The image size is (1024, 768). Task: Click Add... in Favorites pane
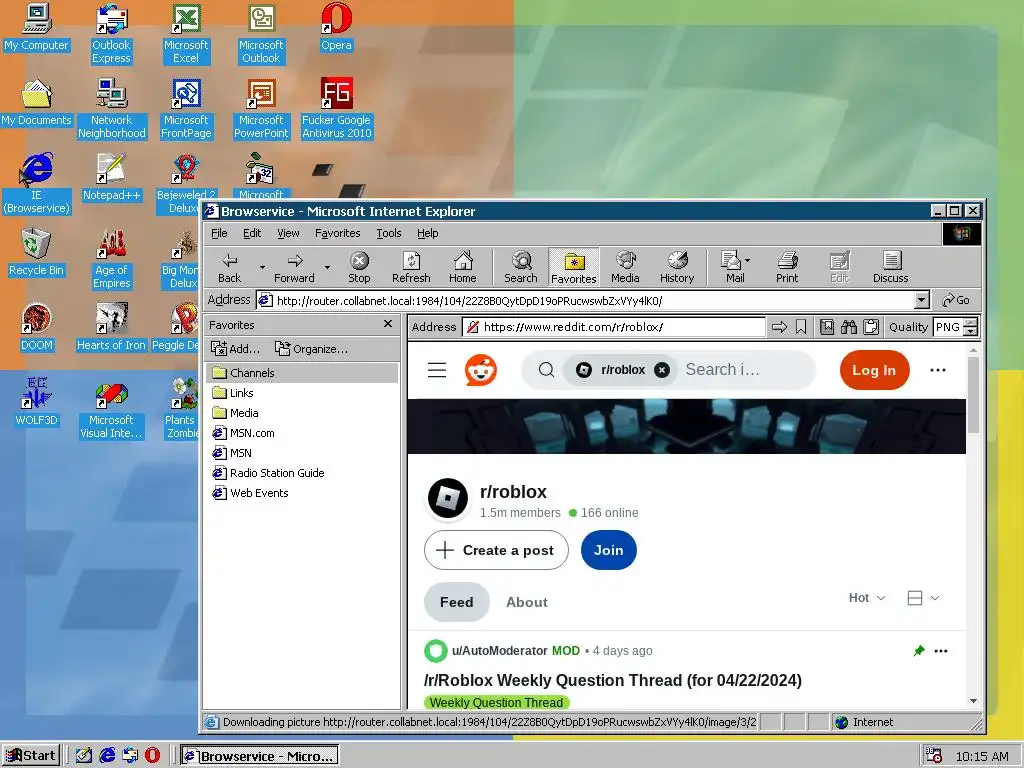coord(235,349)
